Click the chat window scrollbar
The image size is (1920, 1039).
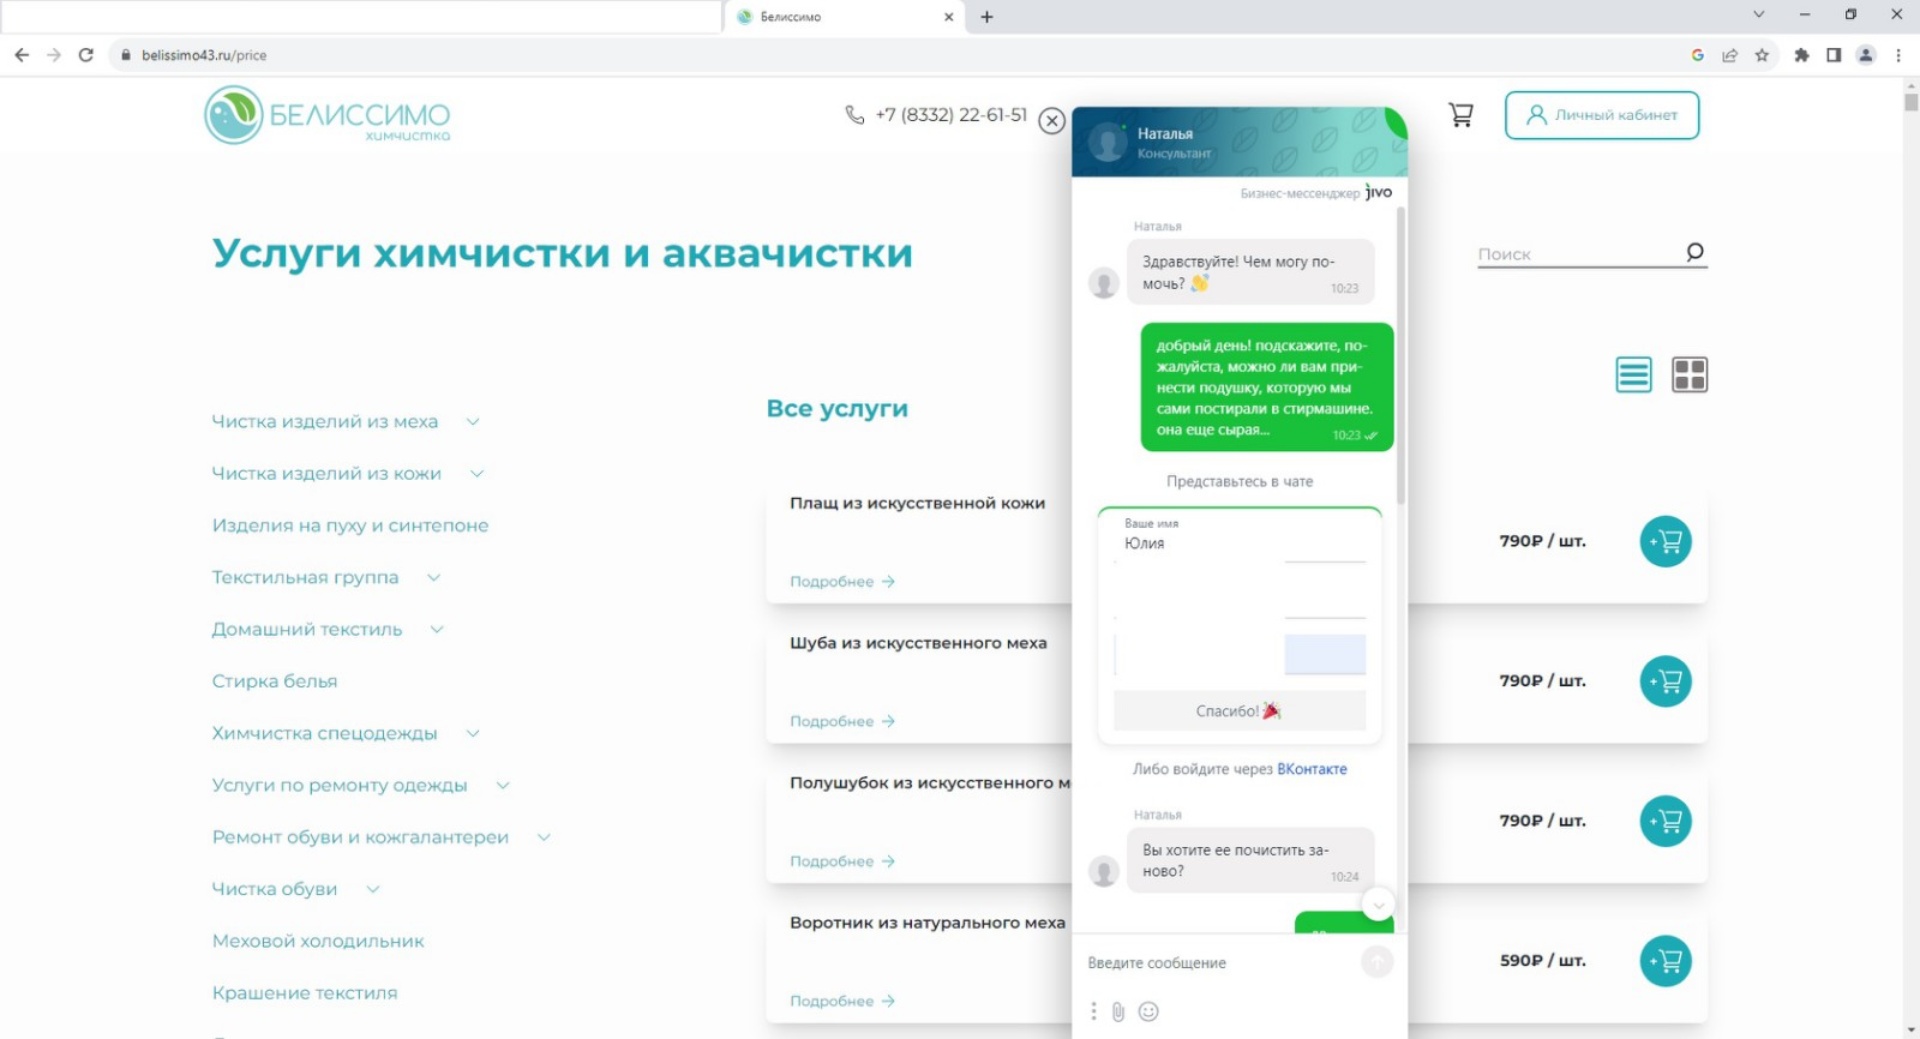(x=1401, y=355)
